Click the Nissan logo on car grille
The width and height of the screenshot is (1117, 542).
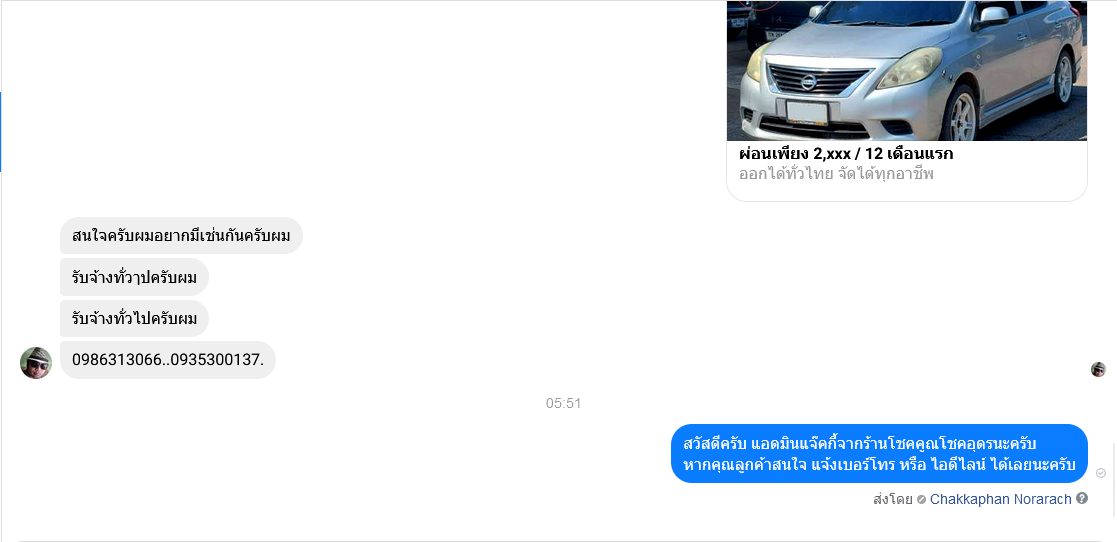808,83
